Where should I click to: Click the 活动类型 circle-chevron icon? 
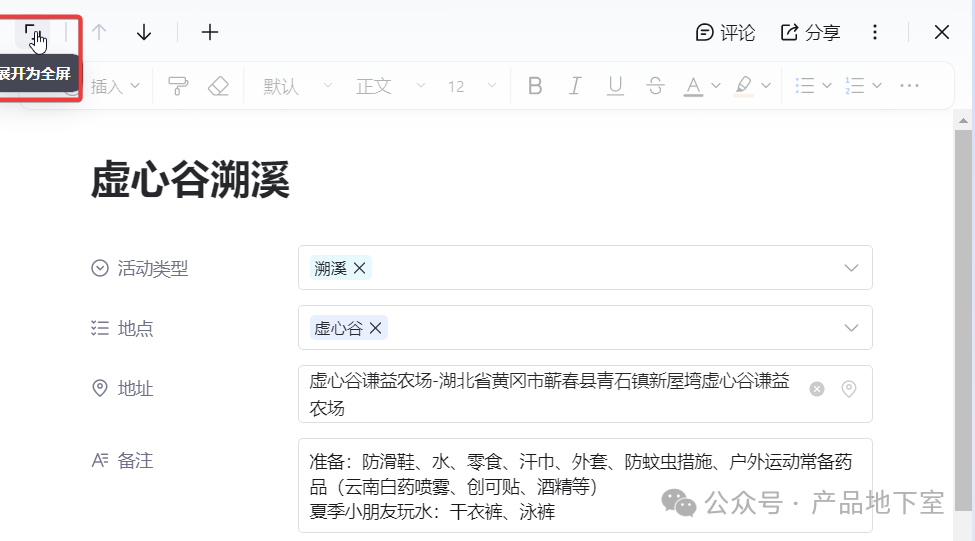99,268
